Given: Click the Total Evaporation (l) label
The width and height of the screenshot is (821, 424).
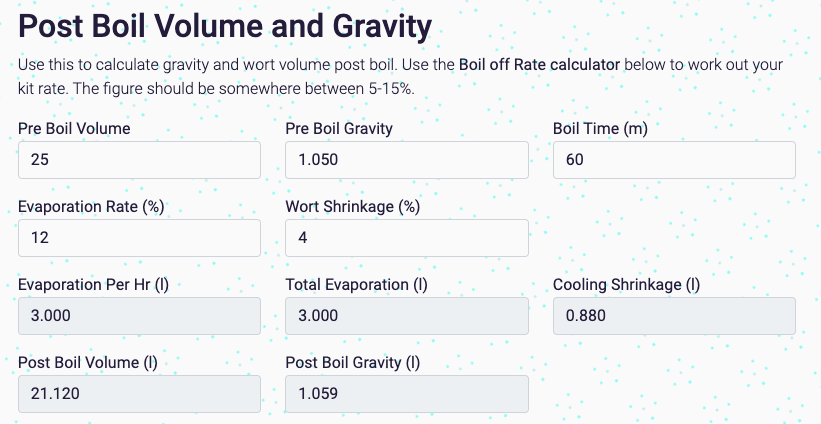Looking at the screenshot, I should point(357,284).
